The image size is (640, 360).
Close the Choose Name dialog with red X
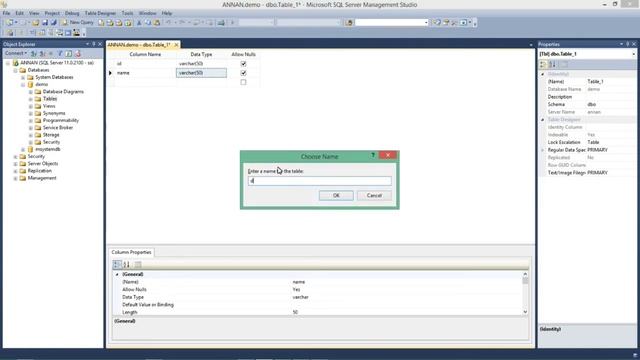click(x=388, y=155)
